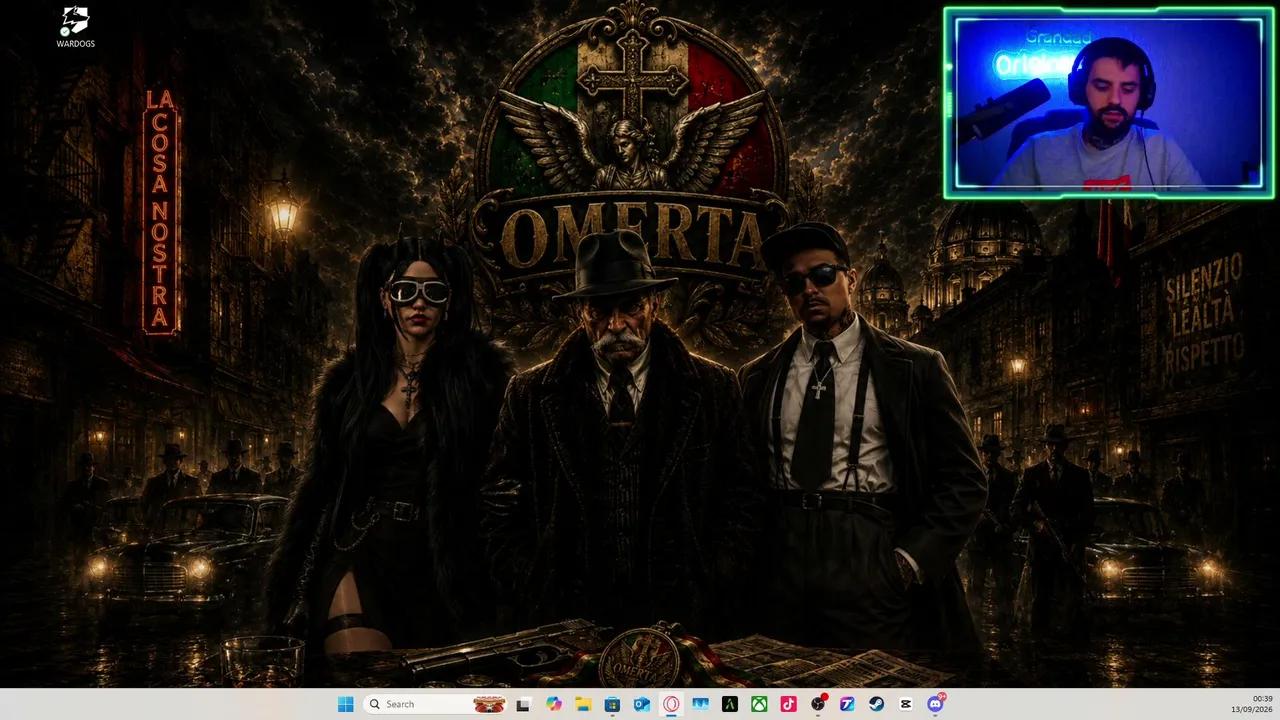Open Outlook from the taskbar
The width and height of the screenshot is (1280, 720).
click(x=641, y=704)
